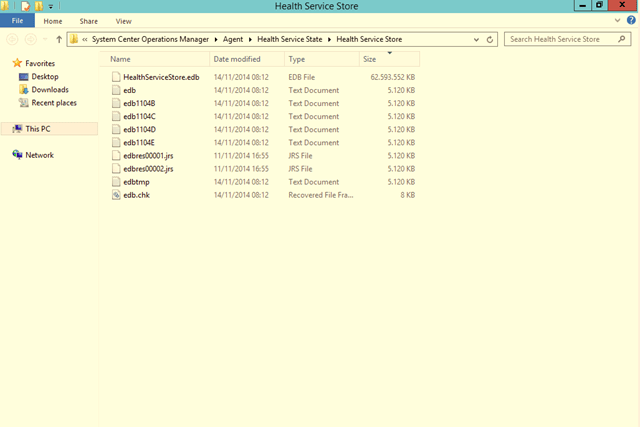This screenshot has width=640, height=427.
Task: Click the address bar folder icon
Action: click(x=74, y=39)
